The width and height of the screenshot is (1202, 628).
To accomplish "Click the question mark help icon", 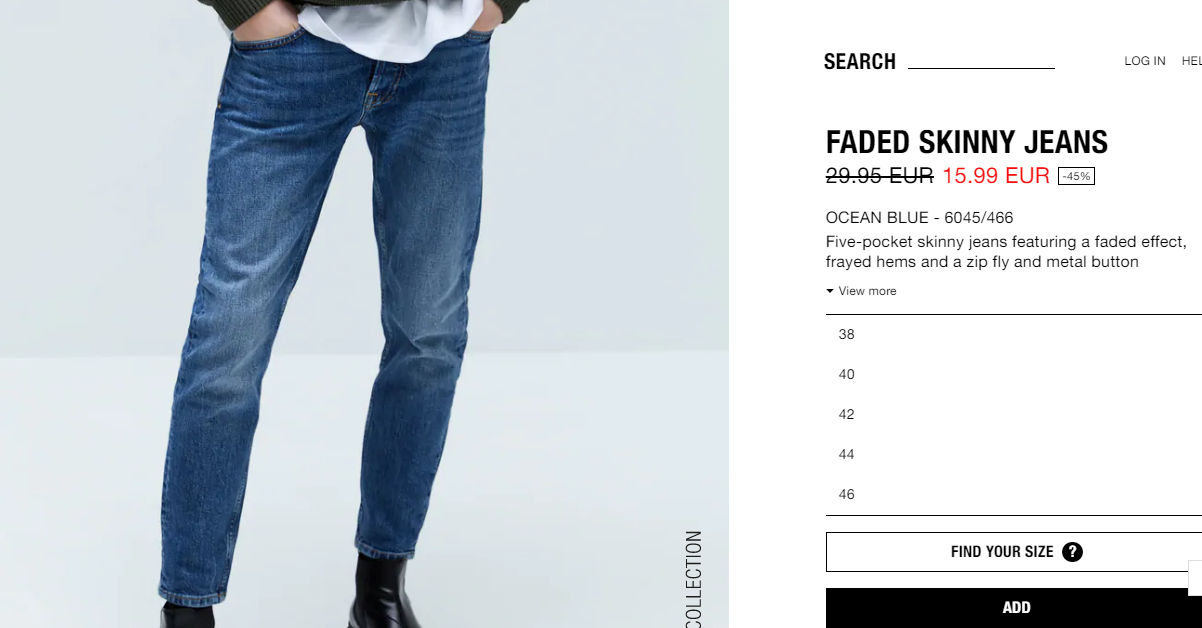I will (x=1072, y=552).
